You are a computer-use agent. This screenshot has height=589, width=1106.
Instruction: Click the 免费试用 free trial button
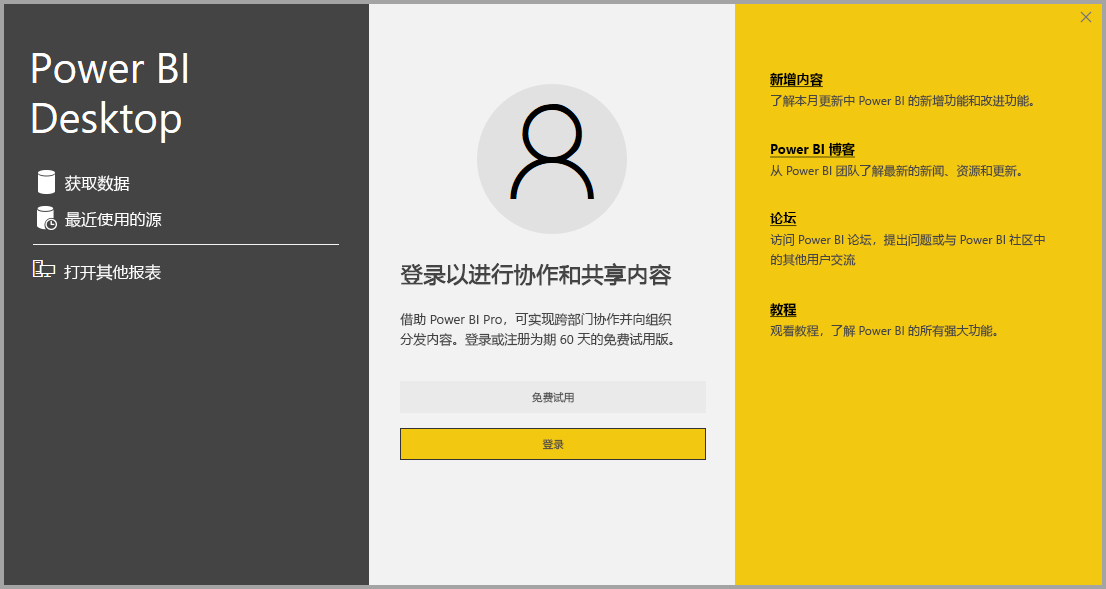coord(553,397)
